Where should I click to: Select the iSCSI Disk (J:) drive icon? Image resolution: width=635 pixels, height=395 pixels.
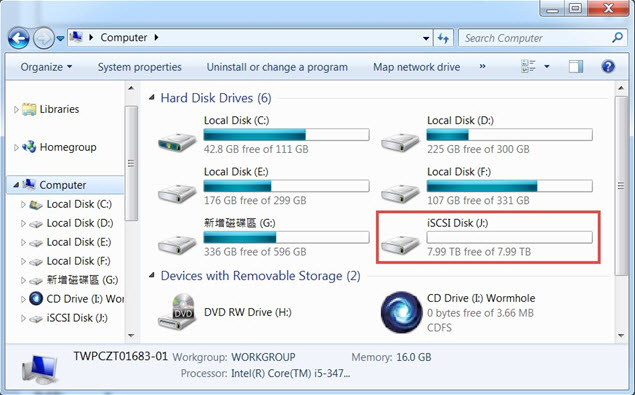(x=400, y=244)
